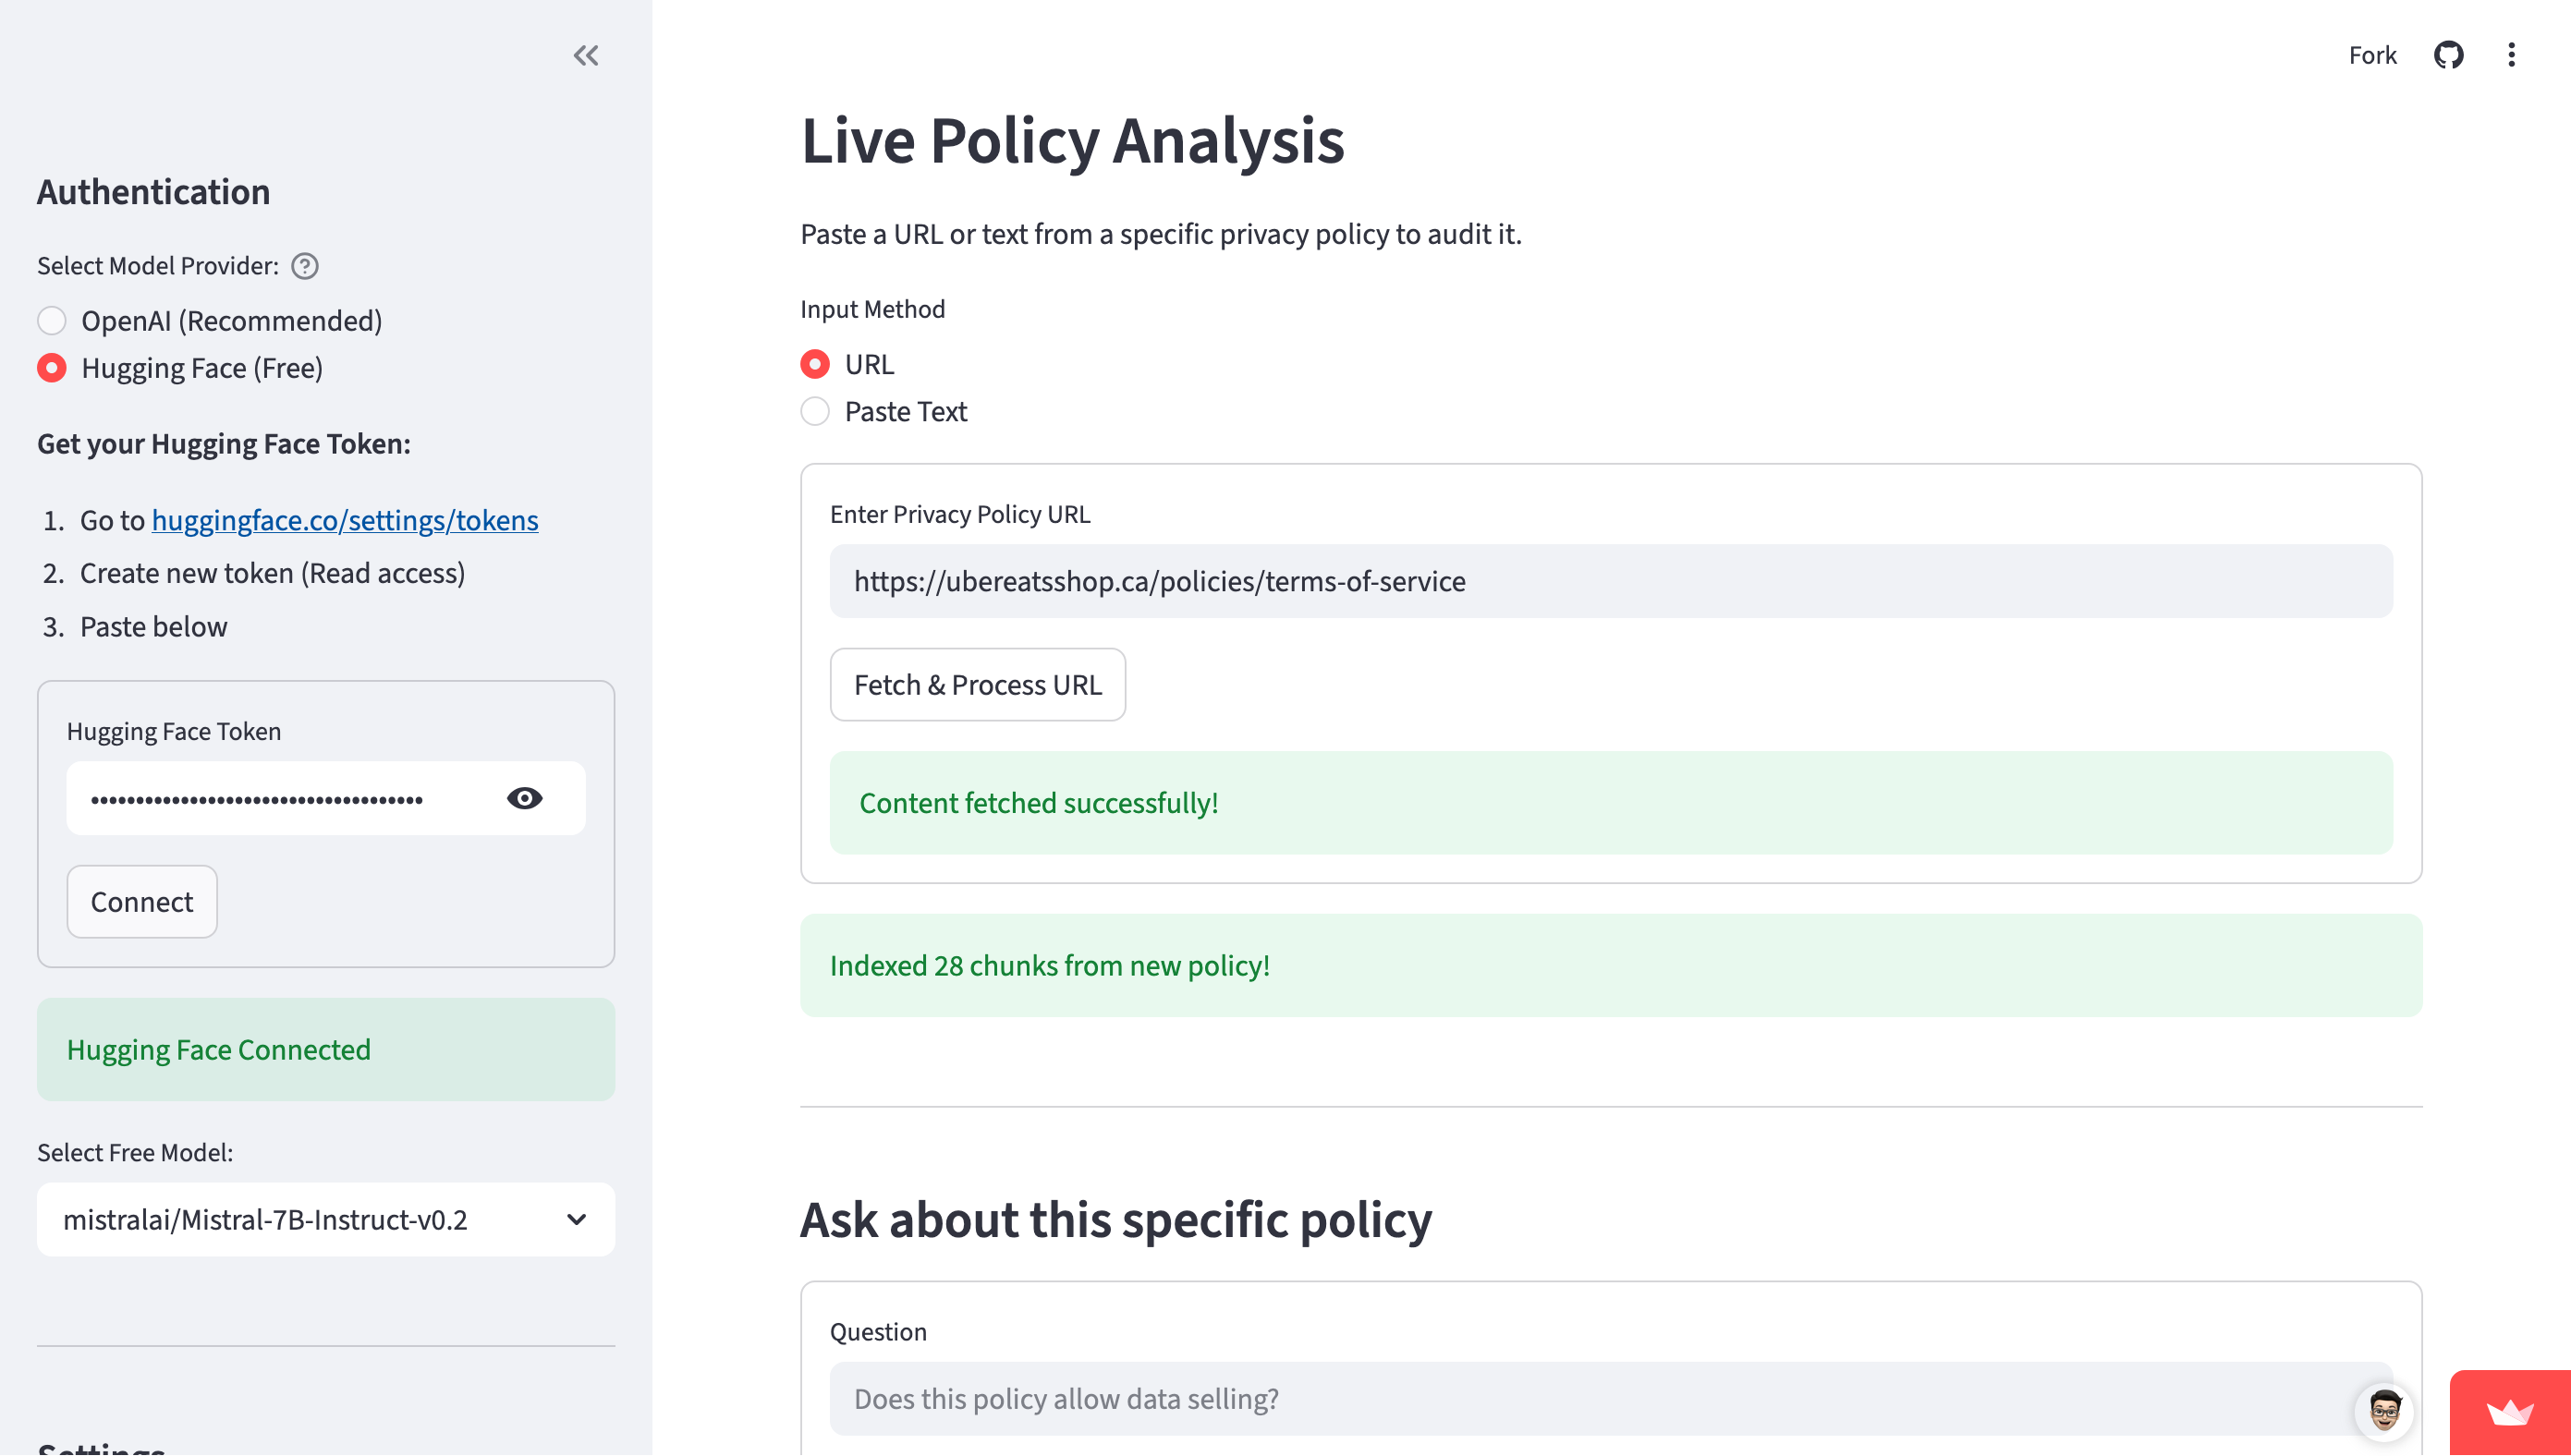This screenshot has width=2571, height=1456.
Task: Click 'Create new token (Read access)' step
Action: coord(272,573)
